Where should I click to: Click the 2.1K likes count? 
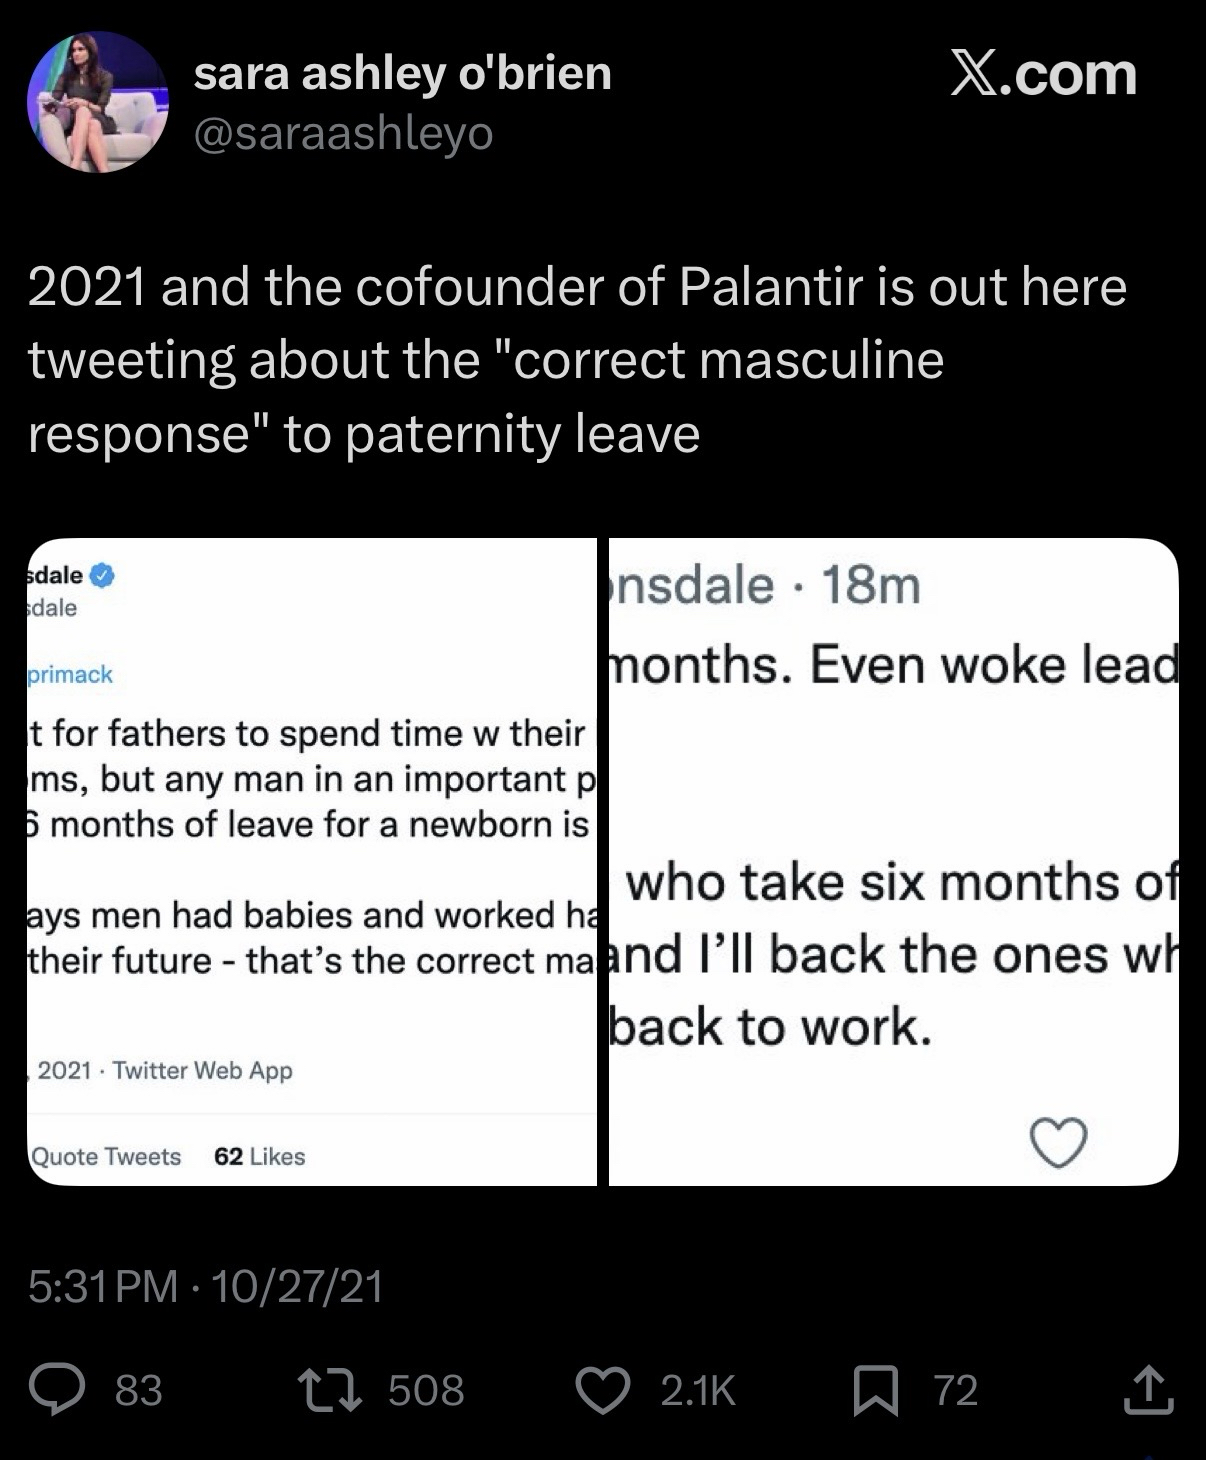698,1390
